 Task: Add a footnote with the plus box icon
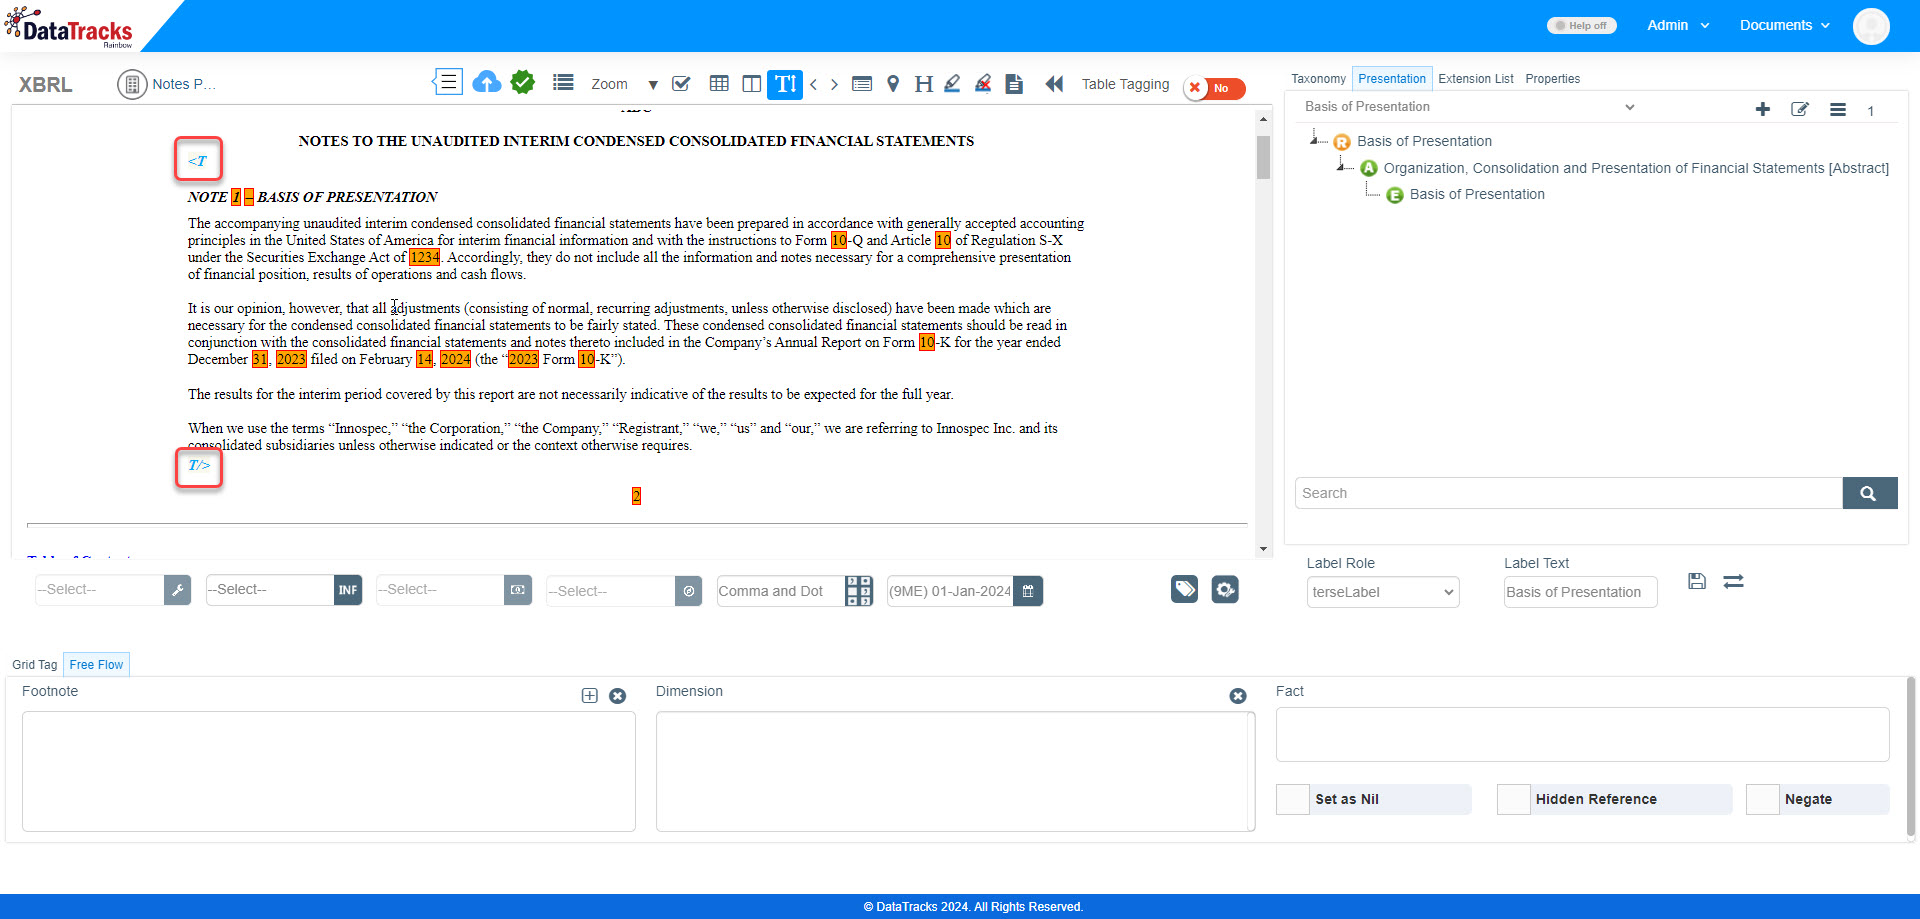pos(590,696)
